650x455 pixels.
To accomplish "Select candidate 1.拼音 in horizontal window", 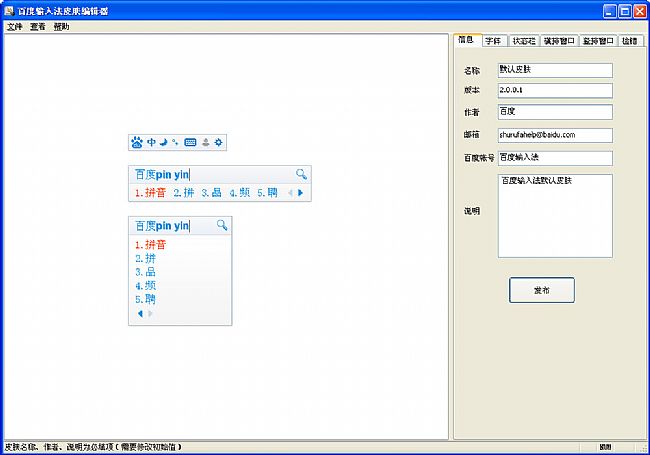I will tap(150, 193).
